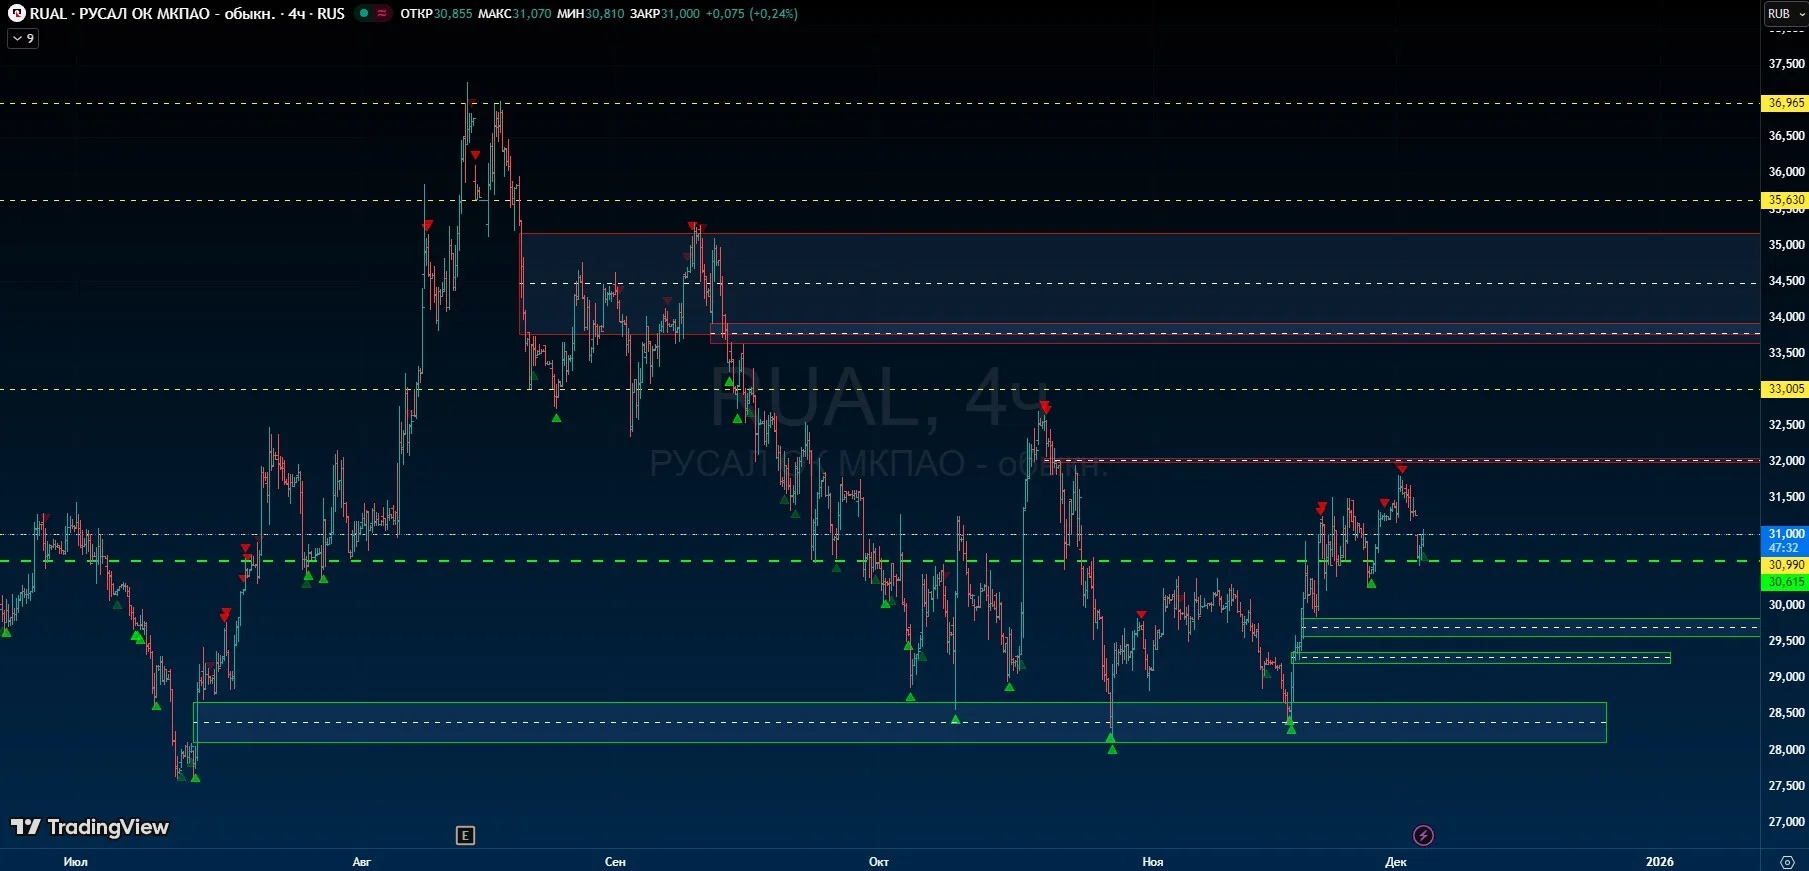Click the ЗАКР 31,000 close value
Screen dimensions: 1809x871
[x=665, y=14]
